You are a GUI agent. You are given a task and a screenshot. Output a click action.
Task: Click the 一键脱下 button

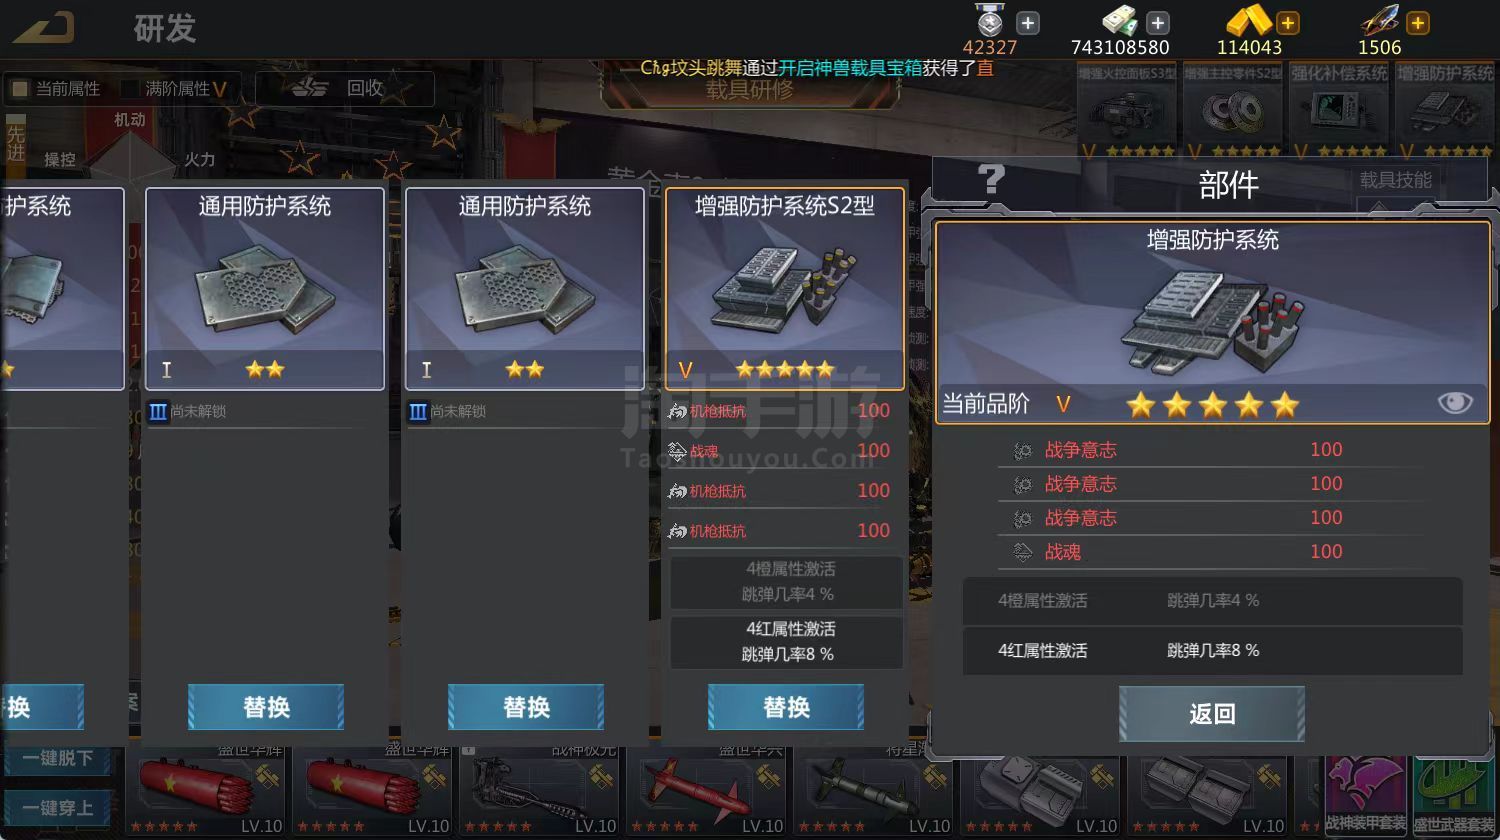point(57,758)
